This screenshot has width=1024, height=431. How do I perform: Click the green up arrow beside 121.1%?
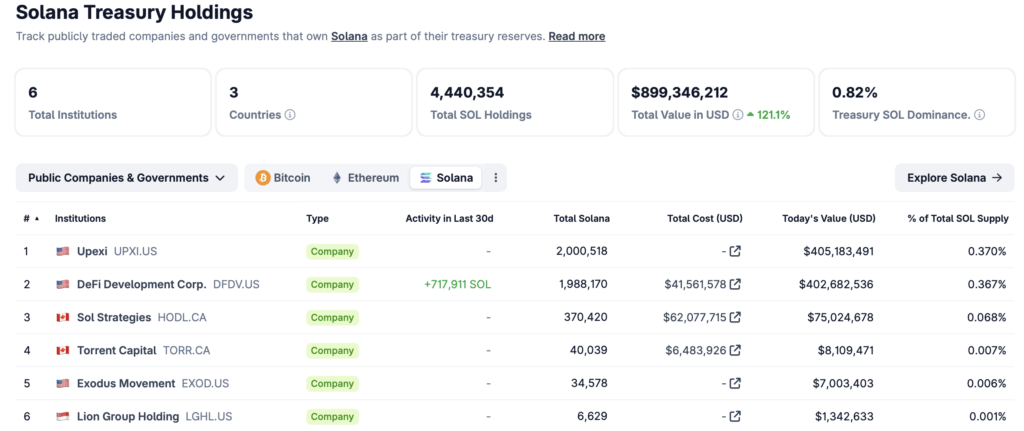(x=750, y=115)
